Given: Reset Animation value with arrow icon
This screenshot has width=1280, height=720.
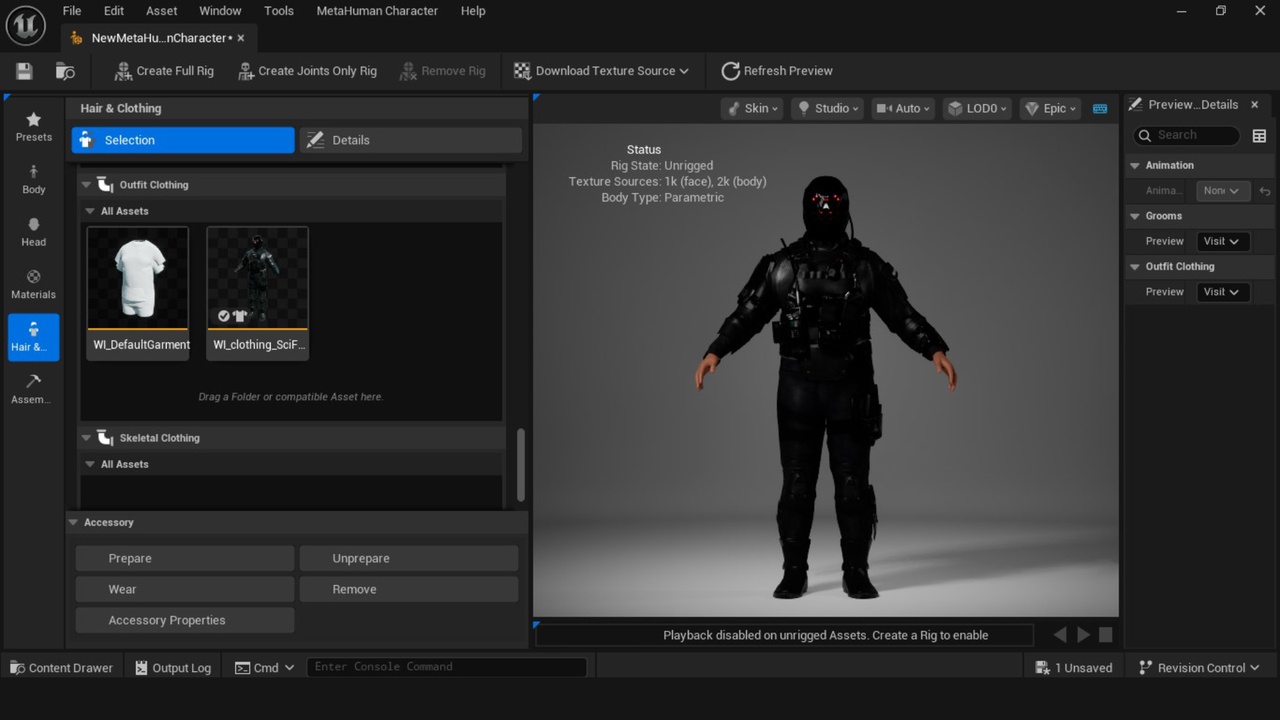Looking at the screenshot, I should point(1264,191).
